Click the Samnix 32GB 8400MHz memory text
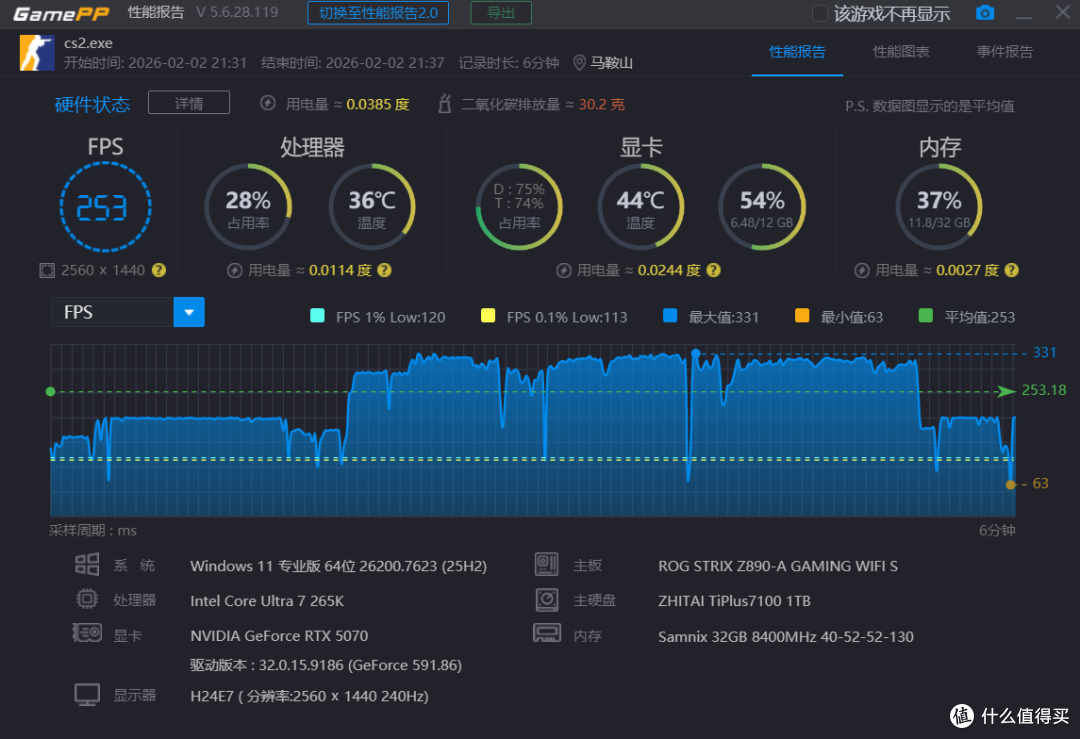This screenshot has height=739, width=1080. click(x=786, y=636)
